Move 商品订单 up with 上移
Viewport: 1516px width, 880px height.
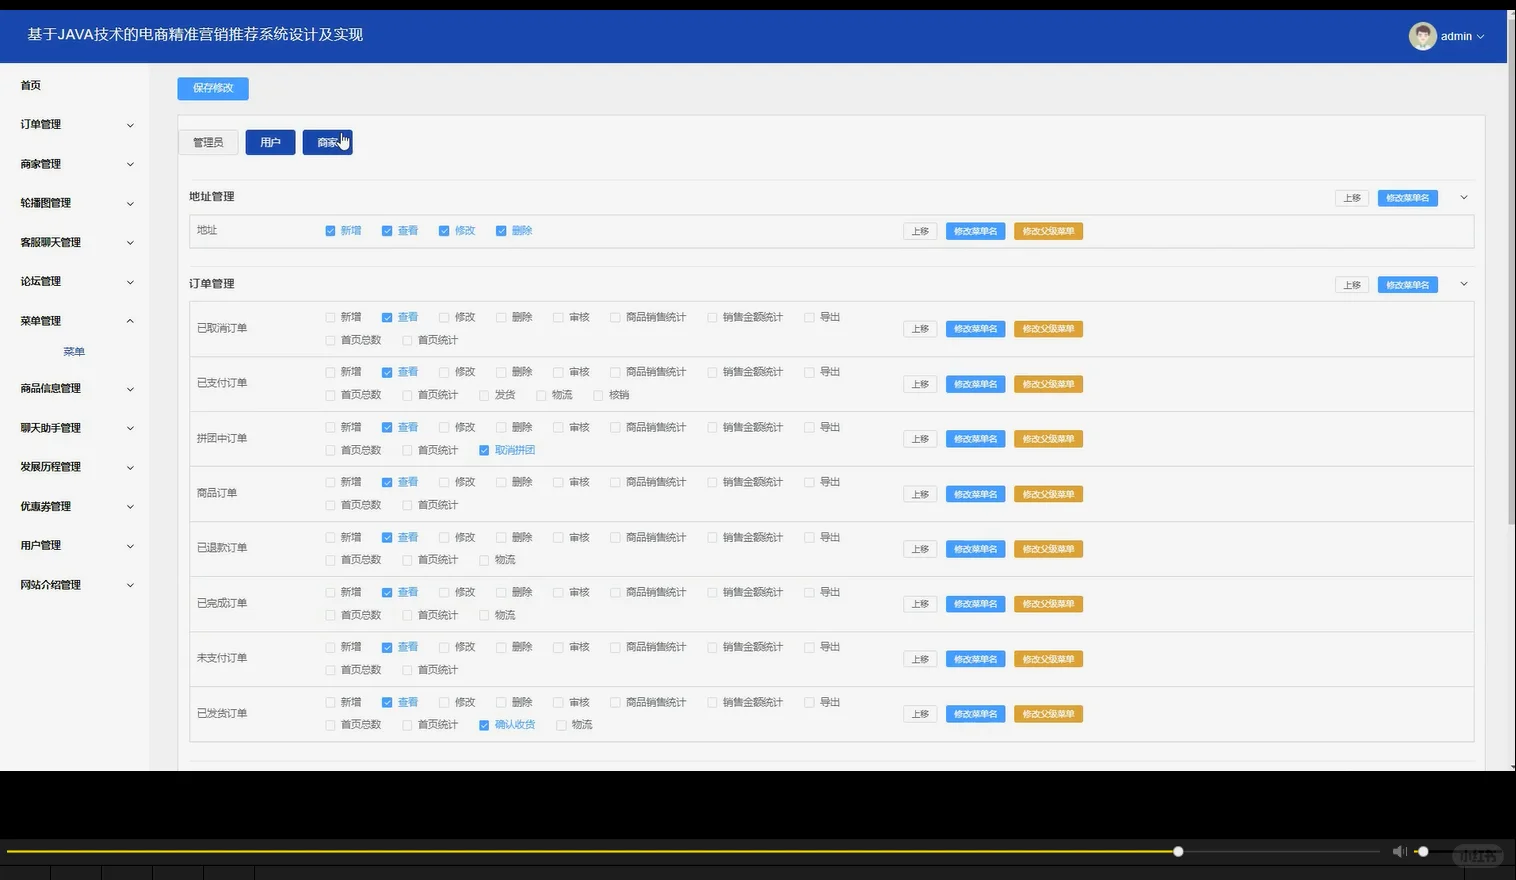point(920,494)
